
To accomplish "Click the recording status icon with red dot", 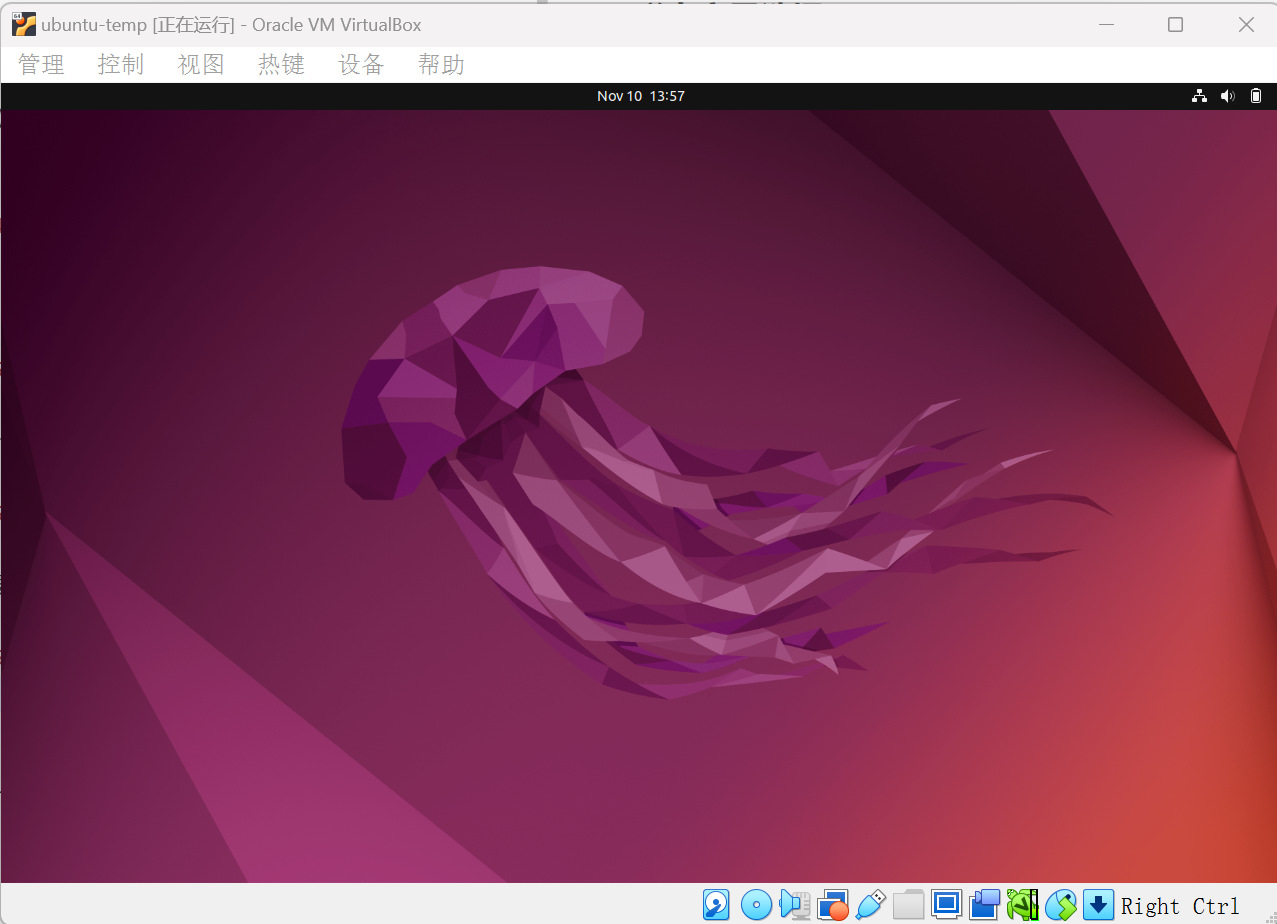I will [x=833, y=905].
